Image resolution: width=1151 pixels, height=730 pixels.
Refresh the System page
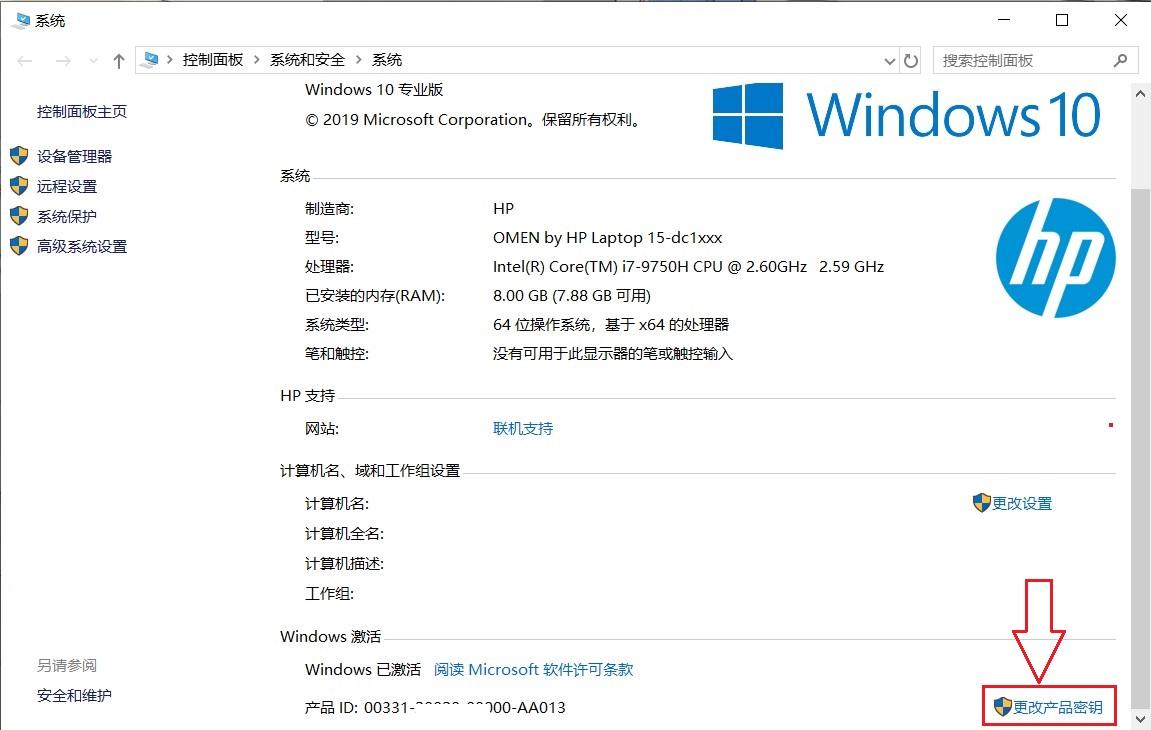(x=911, y=61)
